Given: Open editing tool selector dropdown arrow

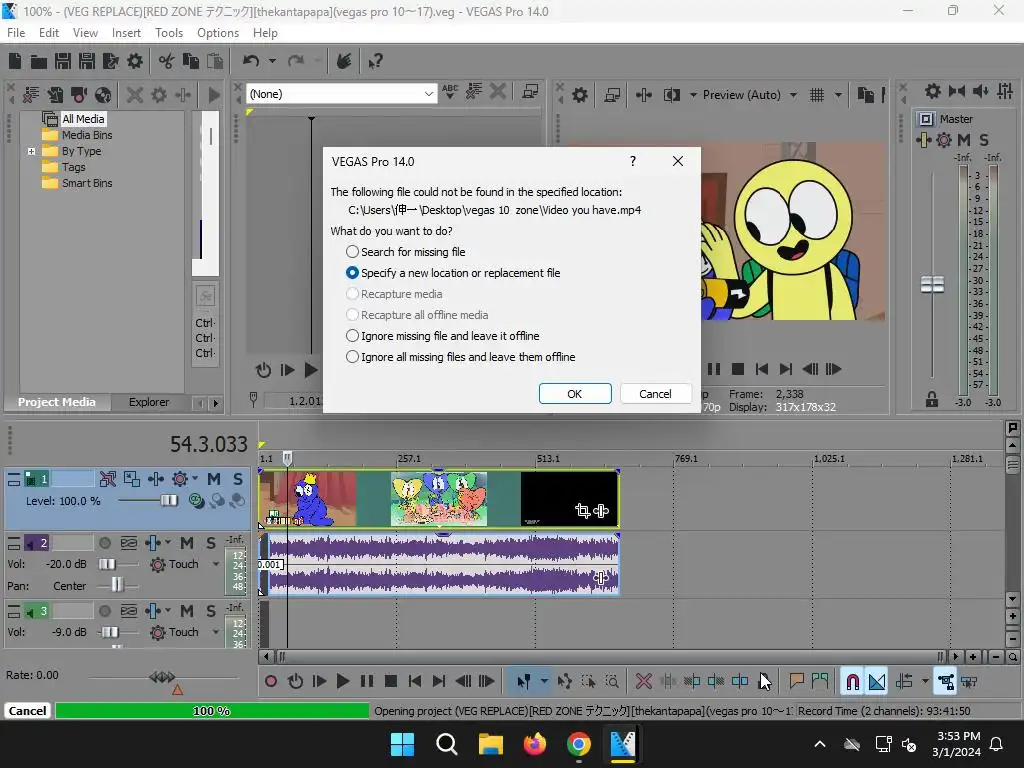Looking at the screenshot, I should (x=544, y=682).
